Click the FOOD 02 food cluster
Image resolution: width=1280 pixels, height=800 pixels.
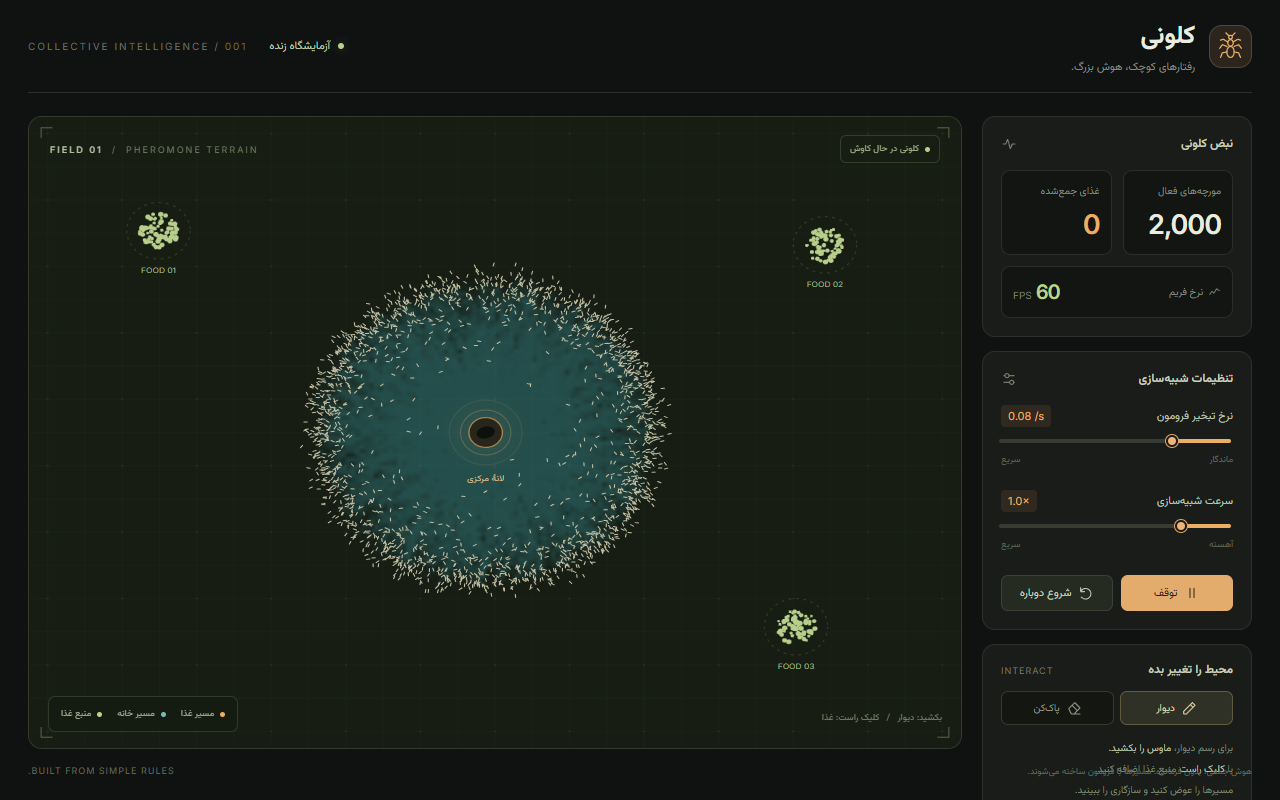825,246
